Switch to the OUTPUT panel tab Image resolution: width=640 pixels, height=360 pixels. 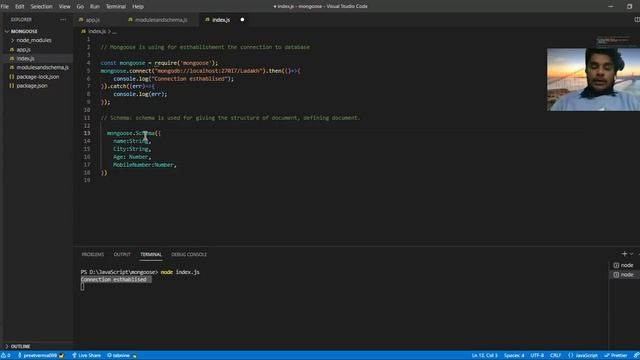coord(122,254)
